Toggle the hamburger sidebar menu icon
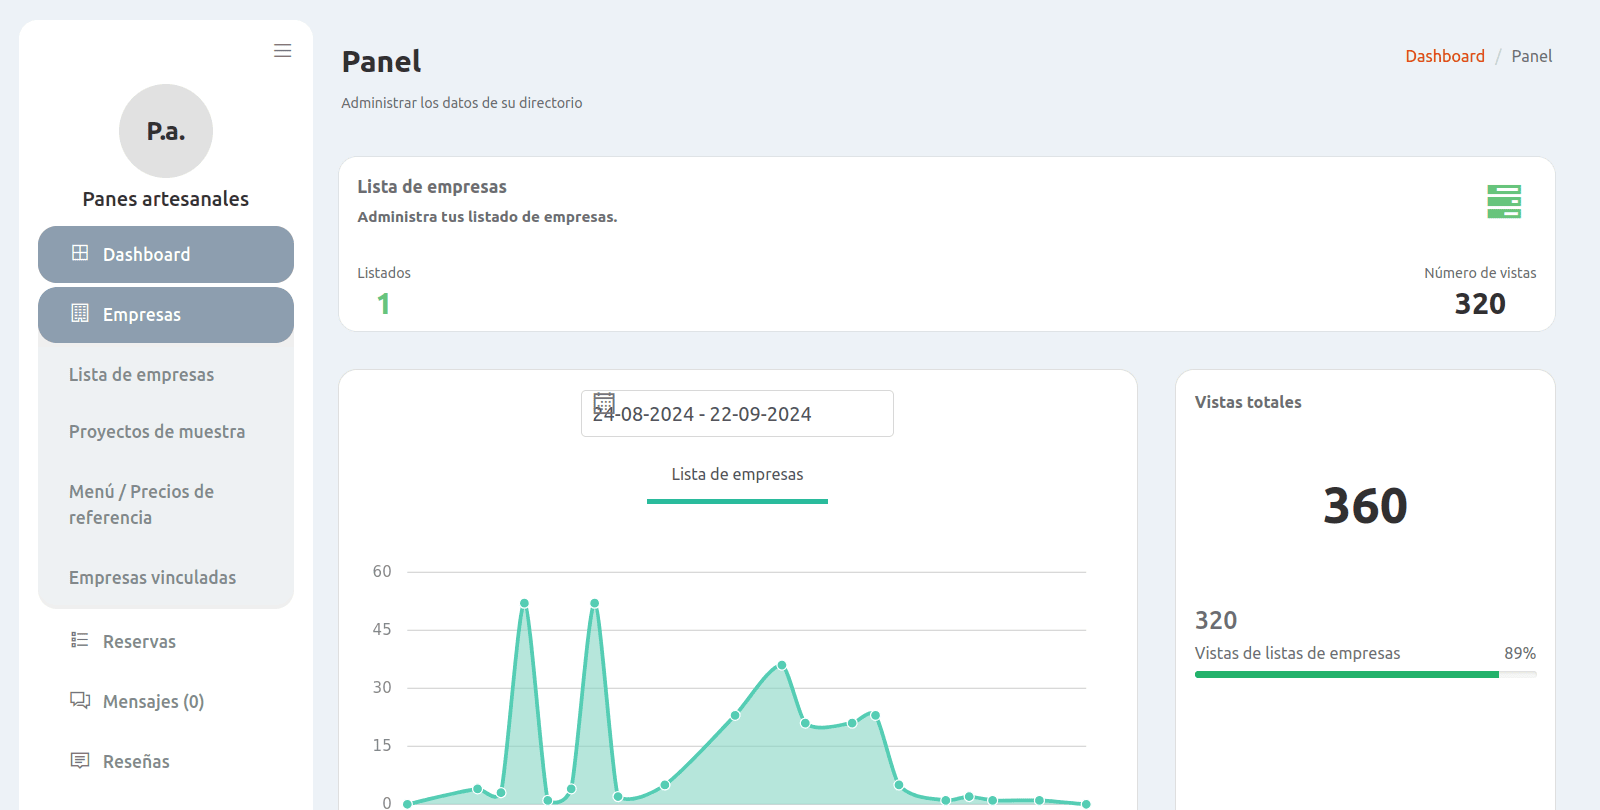This screenshot has width=1600, height=810. click(283, 51)
